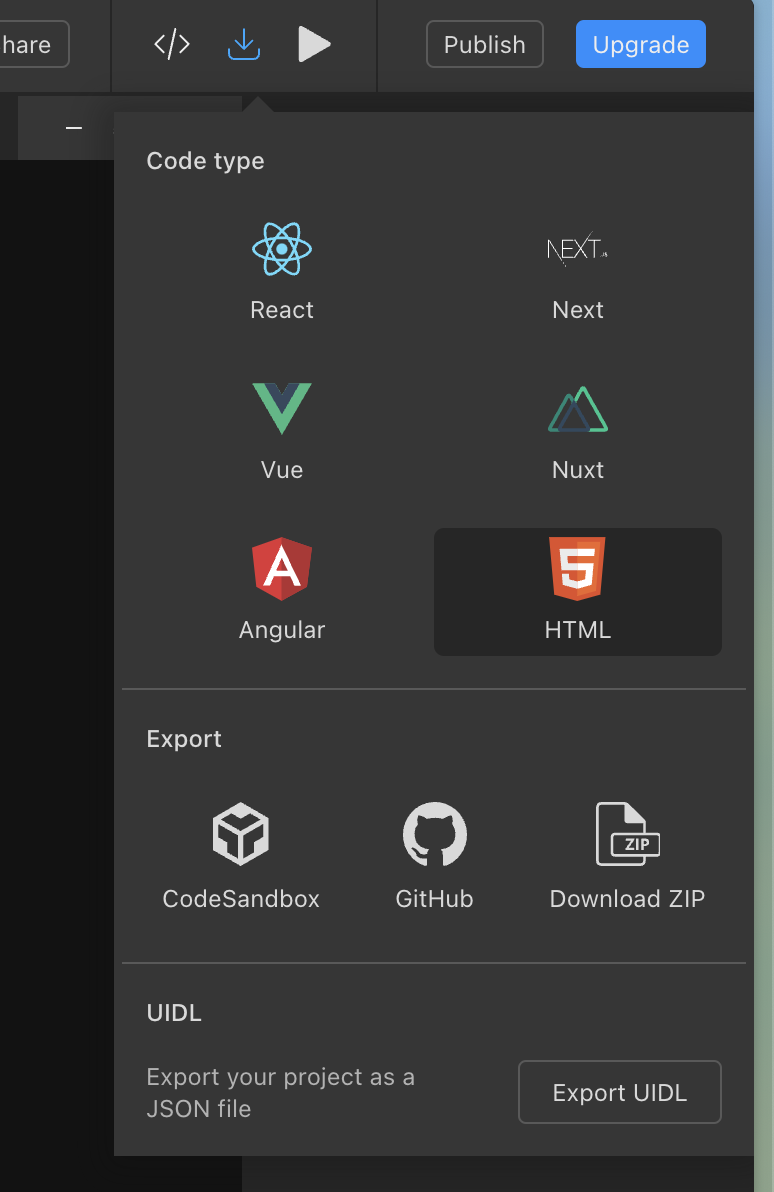Screen dimensions: 774x1192
Task: Click the Upgrade button
Action: pos(641,44)
